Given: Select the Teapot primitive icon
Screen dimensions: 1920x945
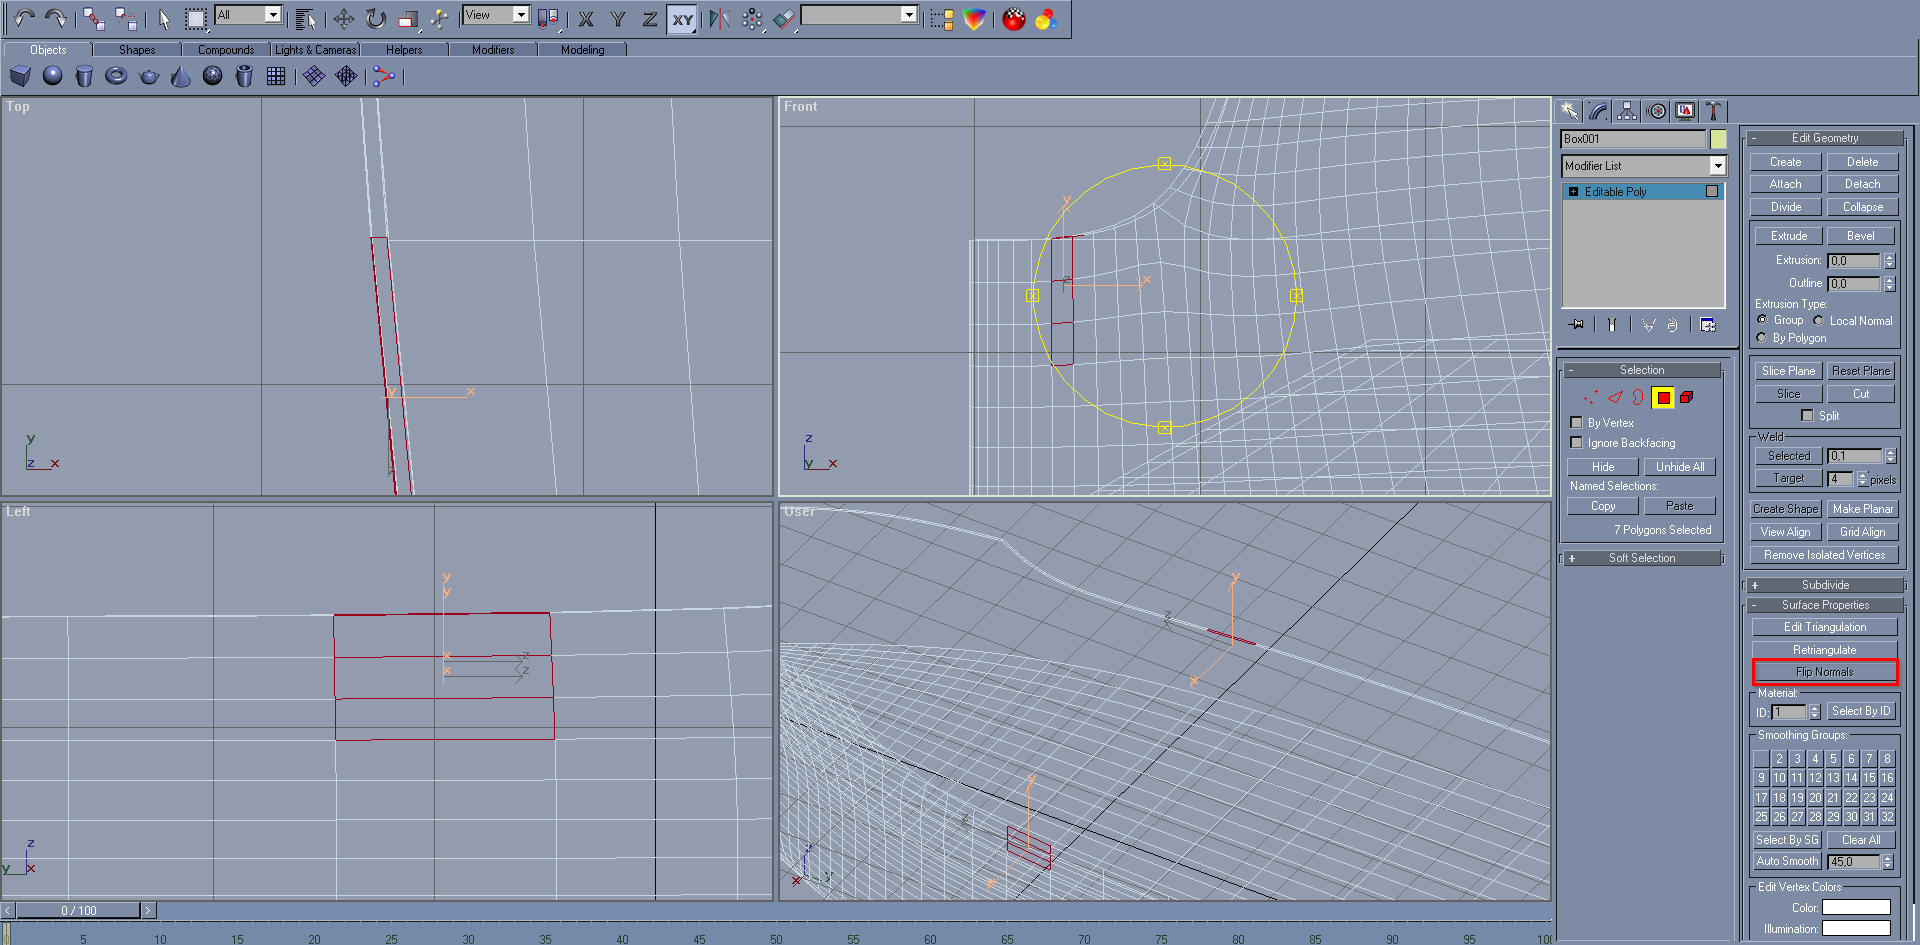Looking at the screenshot, I should pos(149,76).
